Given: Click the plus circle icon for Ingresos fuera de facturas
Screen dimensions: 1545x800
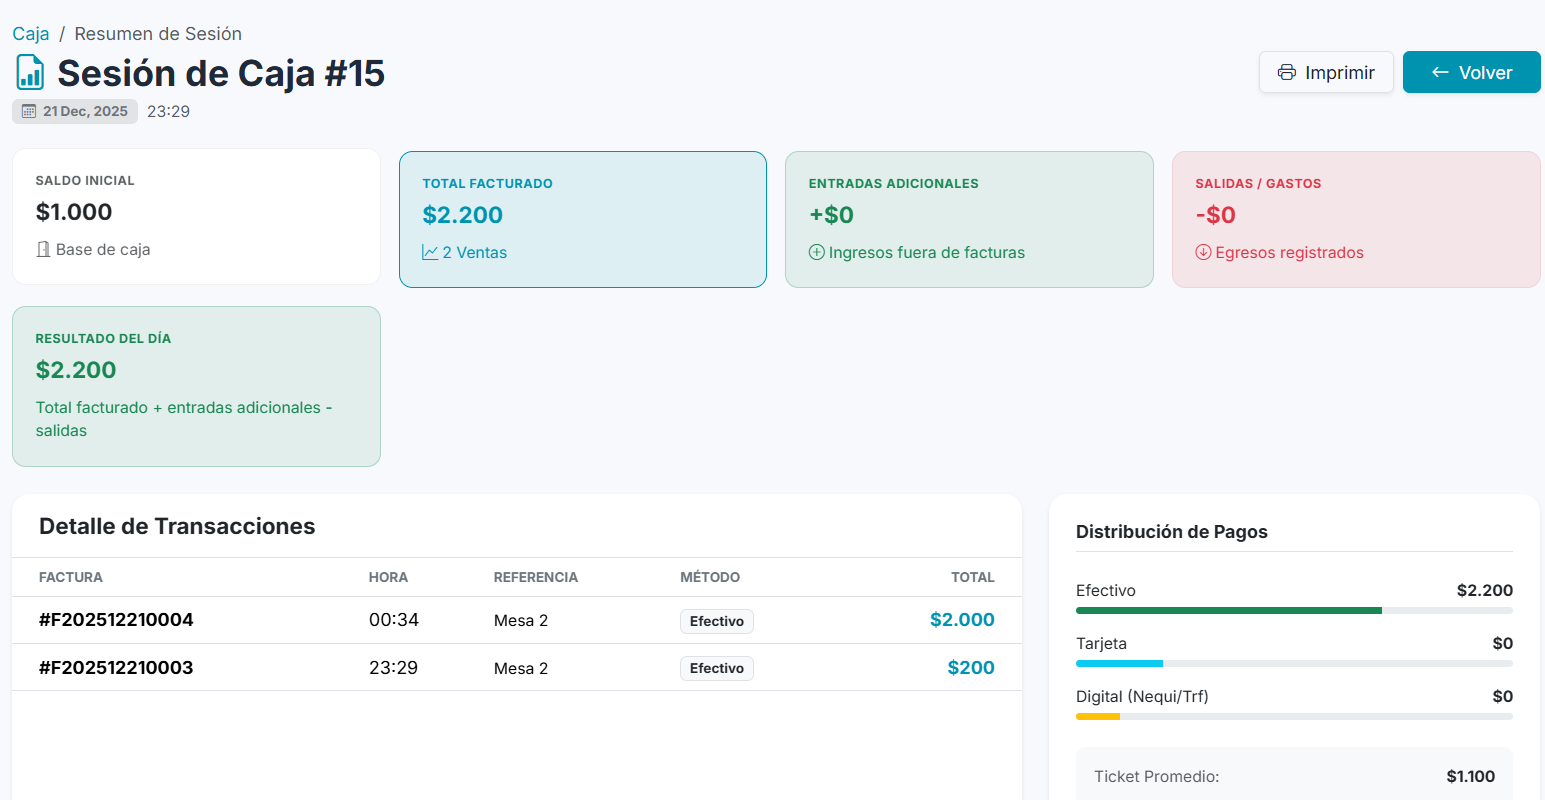Looking at the screenshot, I should click(817, 253).
